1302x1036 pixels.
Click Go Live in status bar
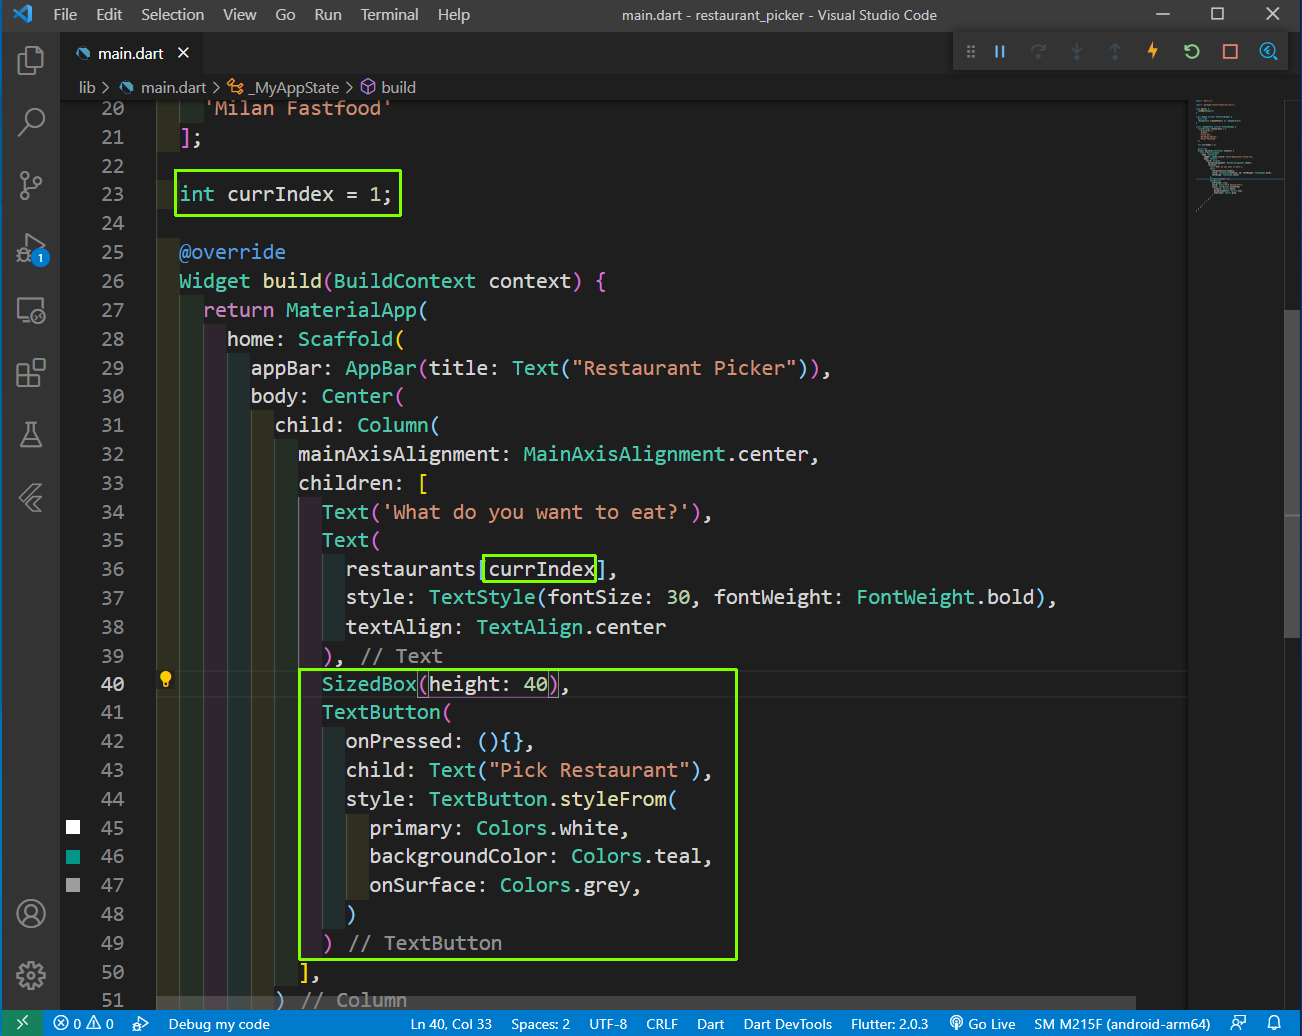[982, 1023]
